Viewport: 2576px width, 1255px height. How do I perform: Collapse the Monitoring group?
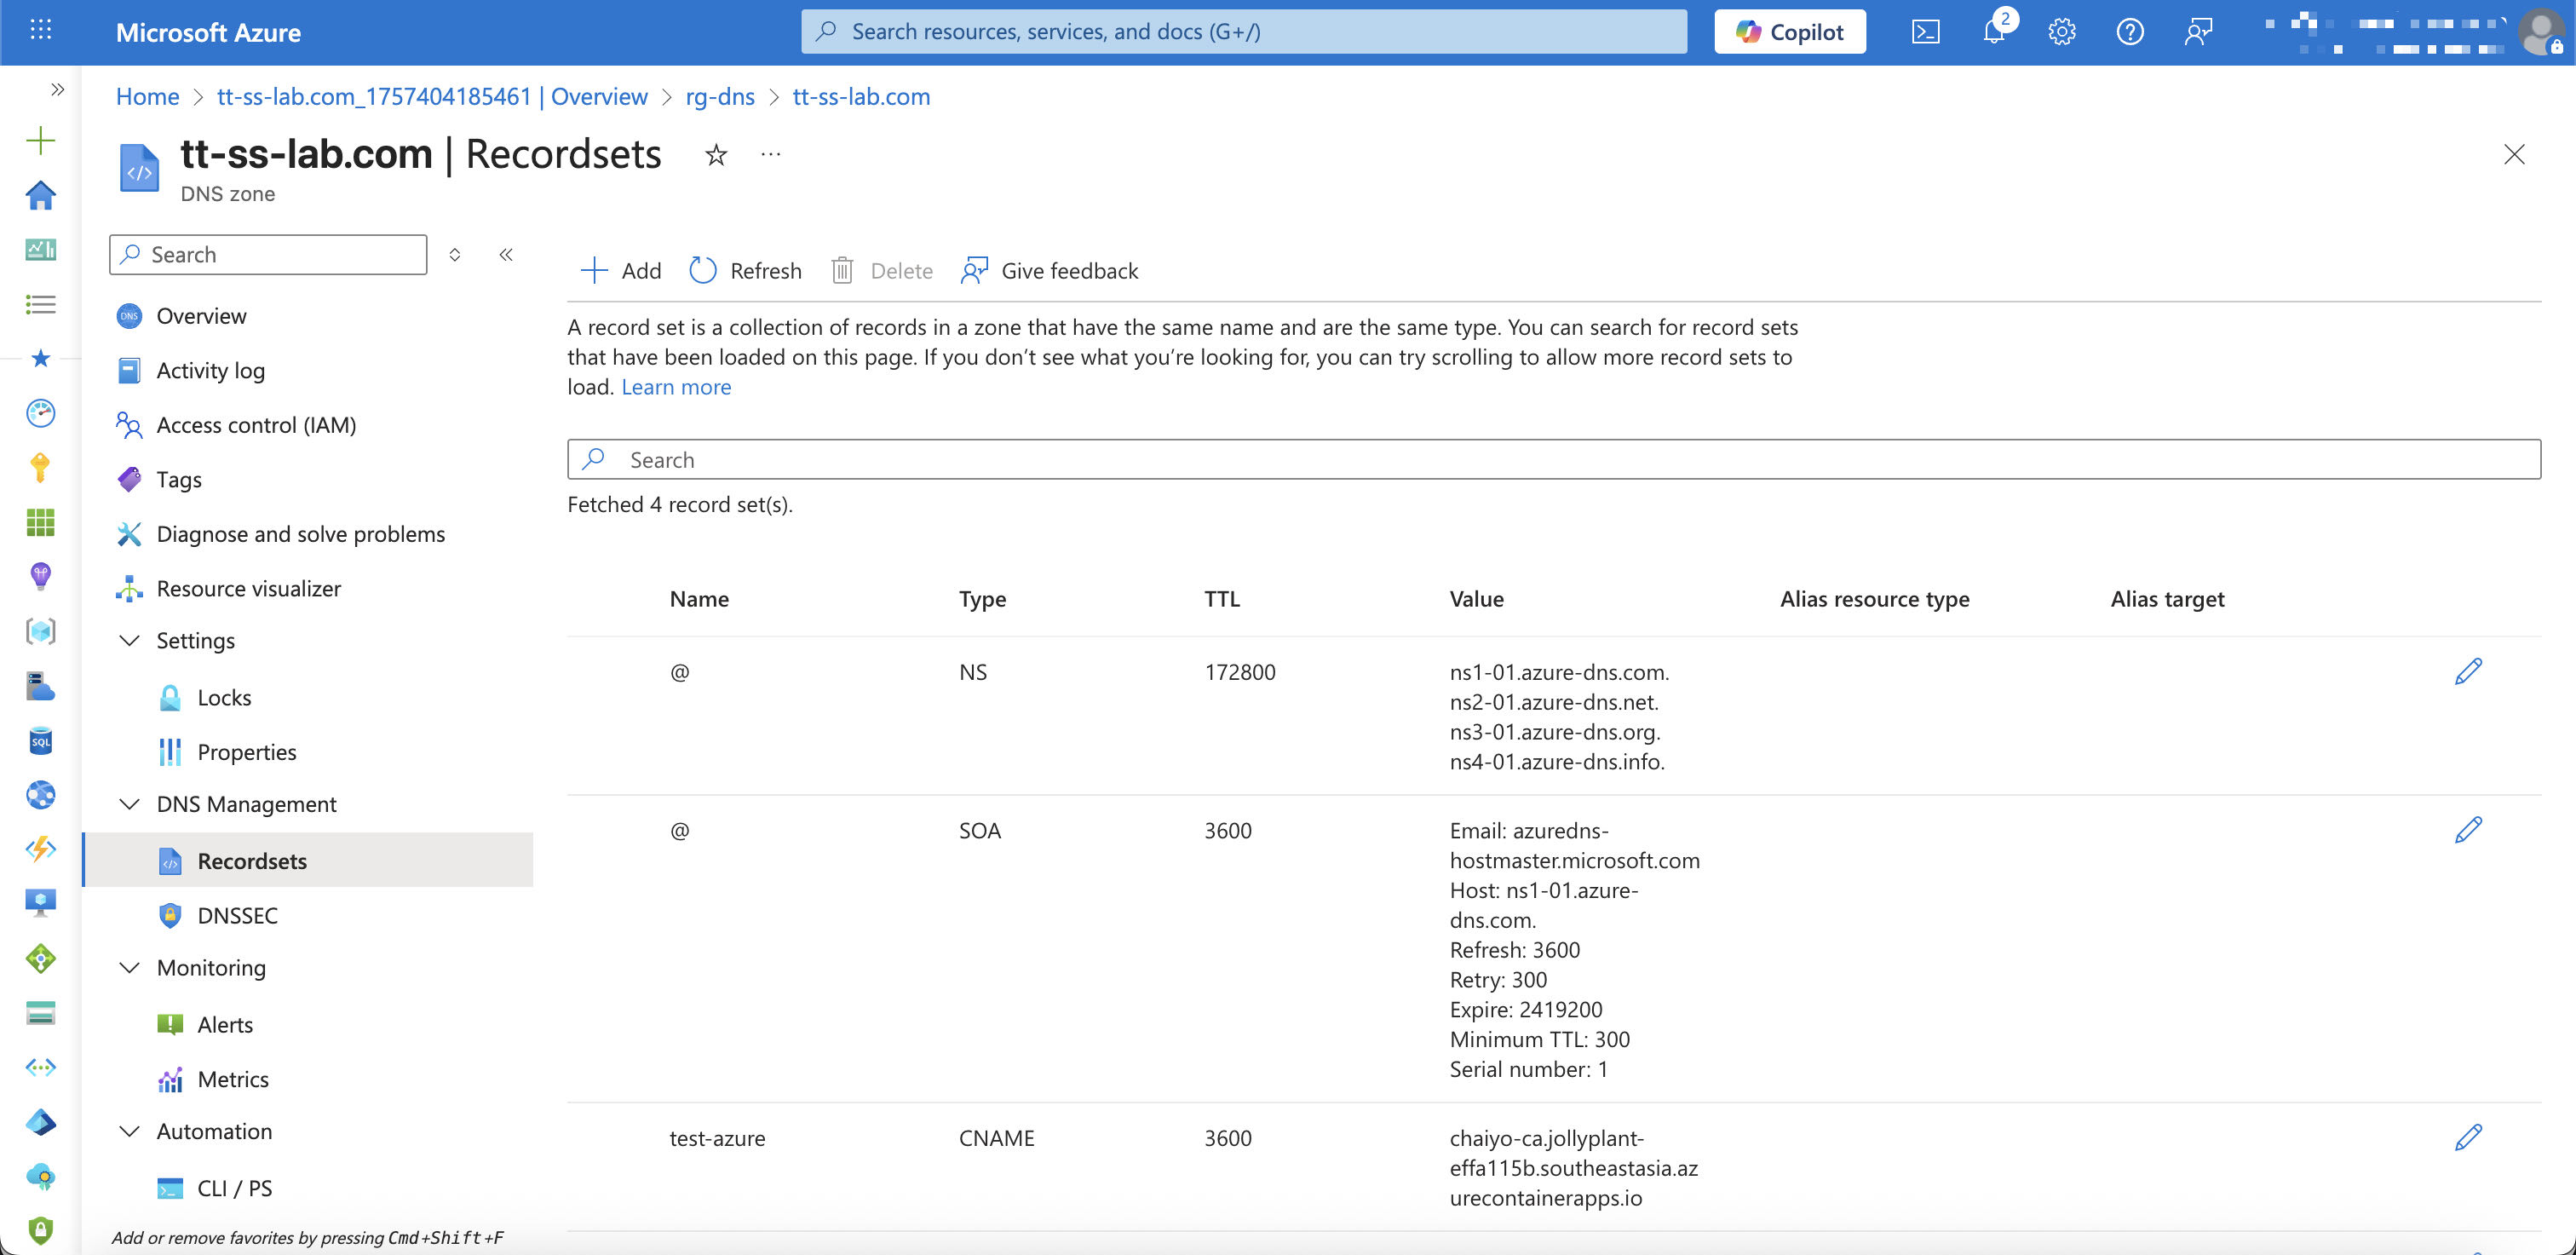tap(129, 967)
